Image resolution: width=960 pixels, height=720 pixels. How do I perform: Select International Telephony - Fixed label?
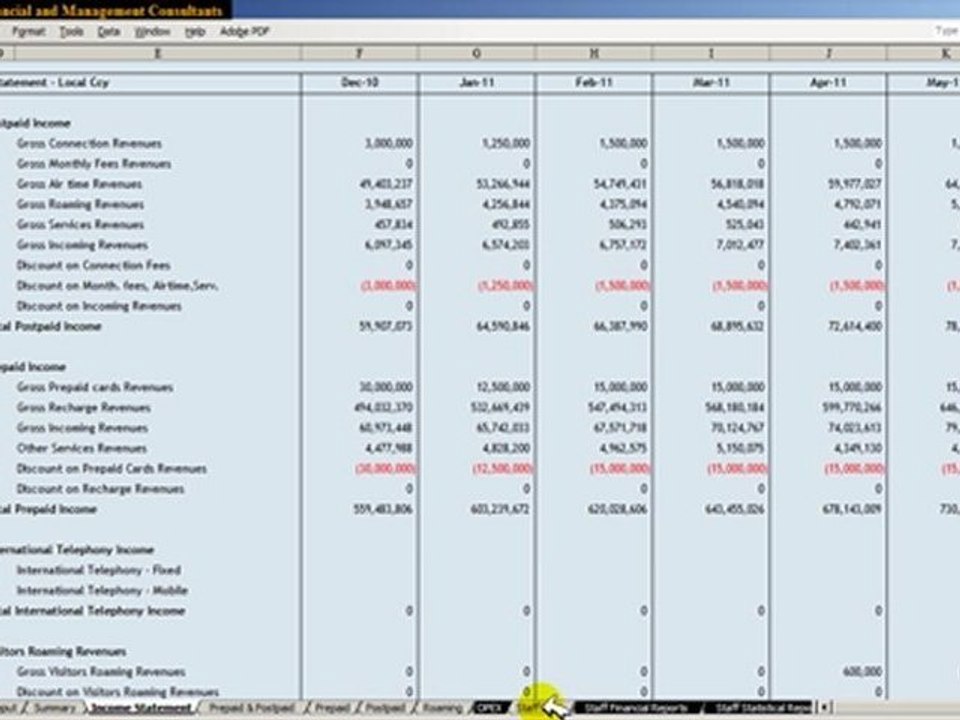[x=99, y=570]
